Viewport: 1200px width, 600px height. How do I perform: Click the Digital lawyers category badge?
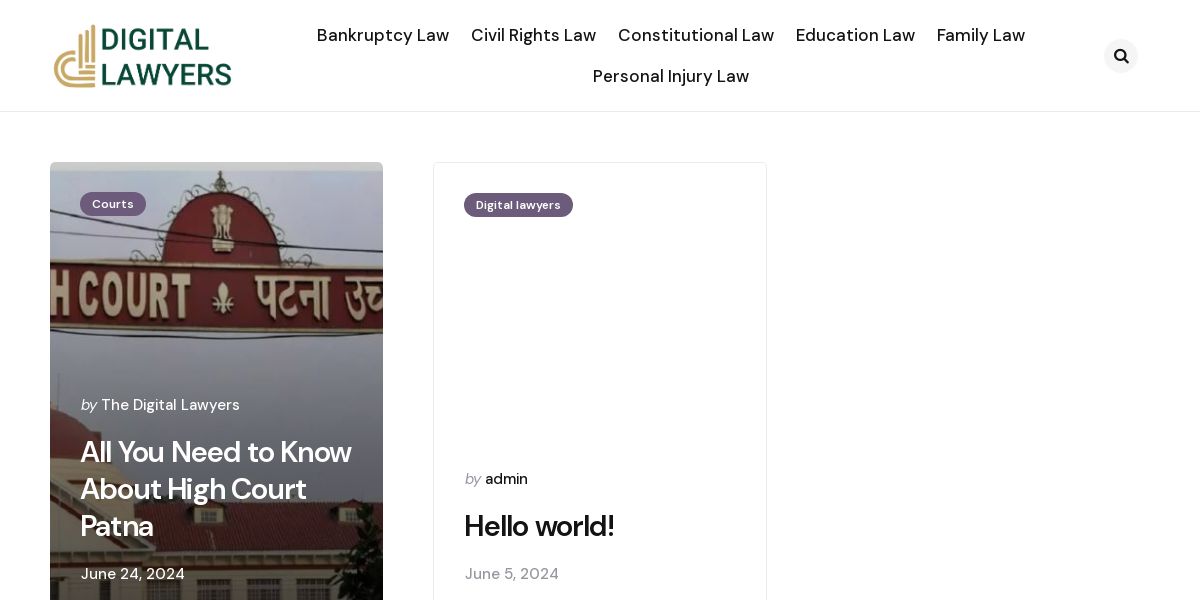pyautogui.click(x=518, y=205)
